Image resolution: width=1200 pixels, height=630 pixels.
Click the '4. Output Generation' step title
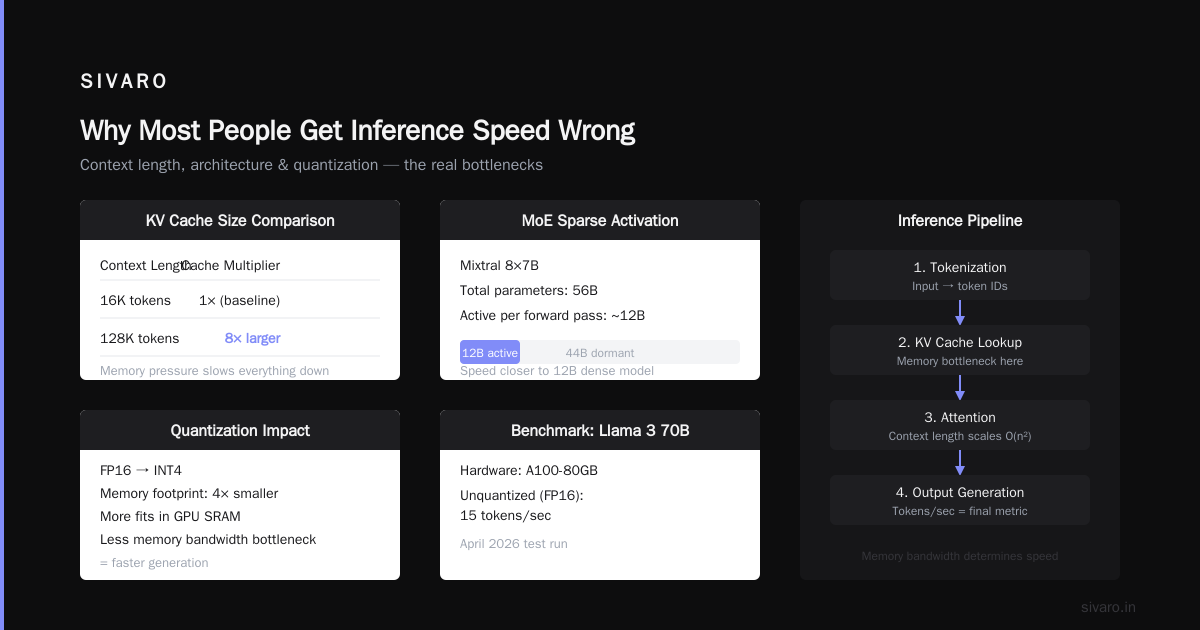[x=960, y=492]
